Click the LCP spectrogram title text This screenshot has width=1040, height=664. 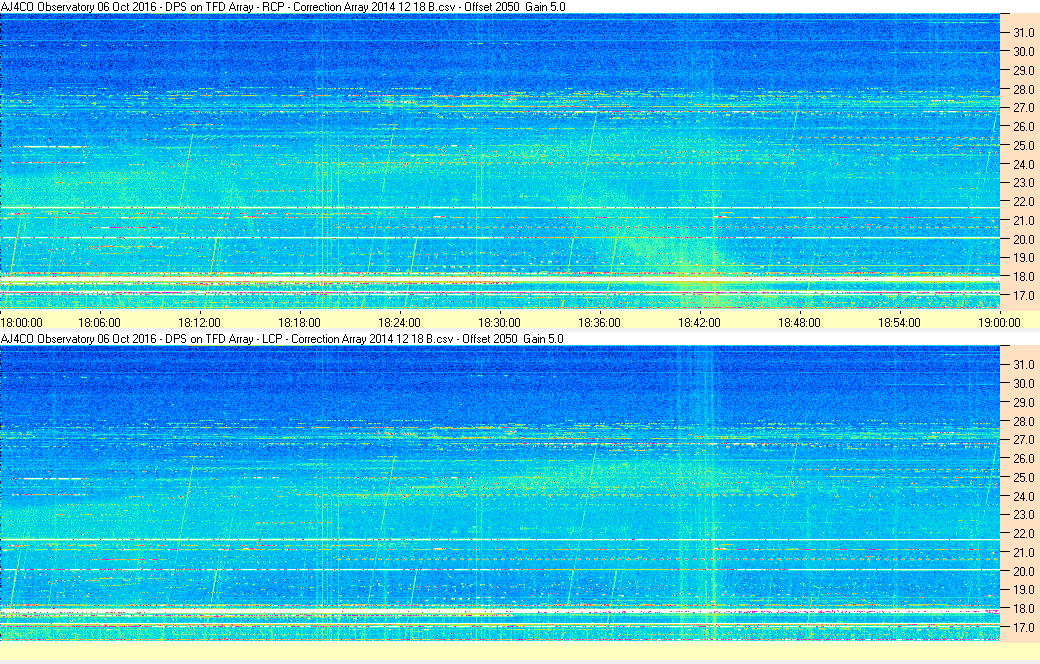click(x=282, y=339)
